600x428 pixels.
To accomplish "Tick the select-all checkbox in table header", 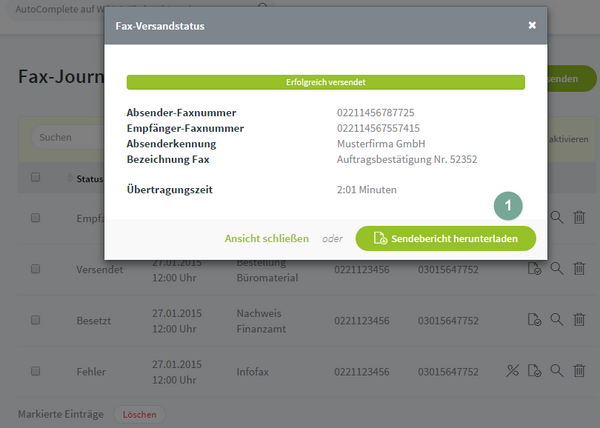I will click(36, 177).
